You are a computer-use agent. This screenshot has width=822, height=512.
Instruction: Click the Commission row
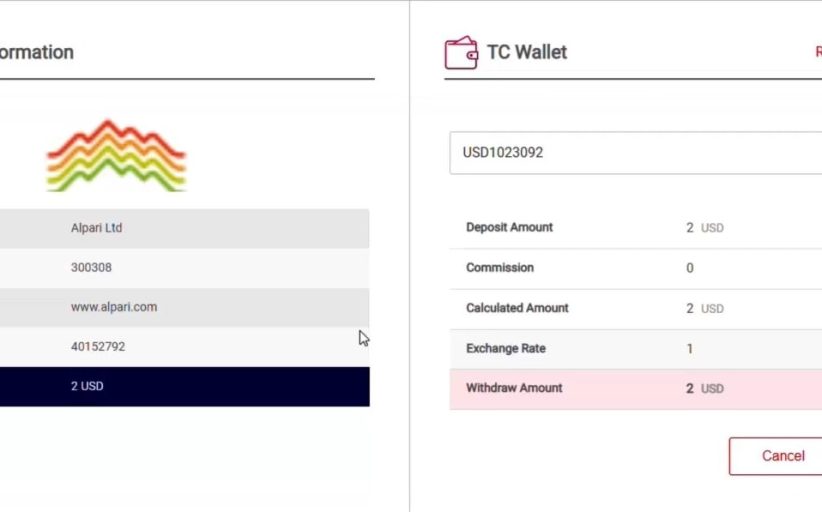click(x=635, y=268)
